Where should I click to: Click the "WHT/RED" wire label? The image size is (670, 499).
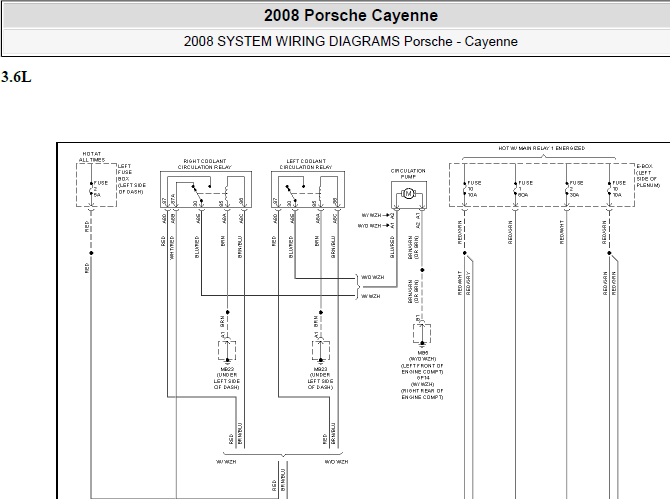[x=172, y=247]
